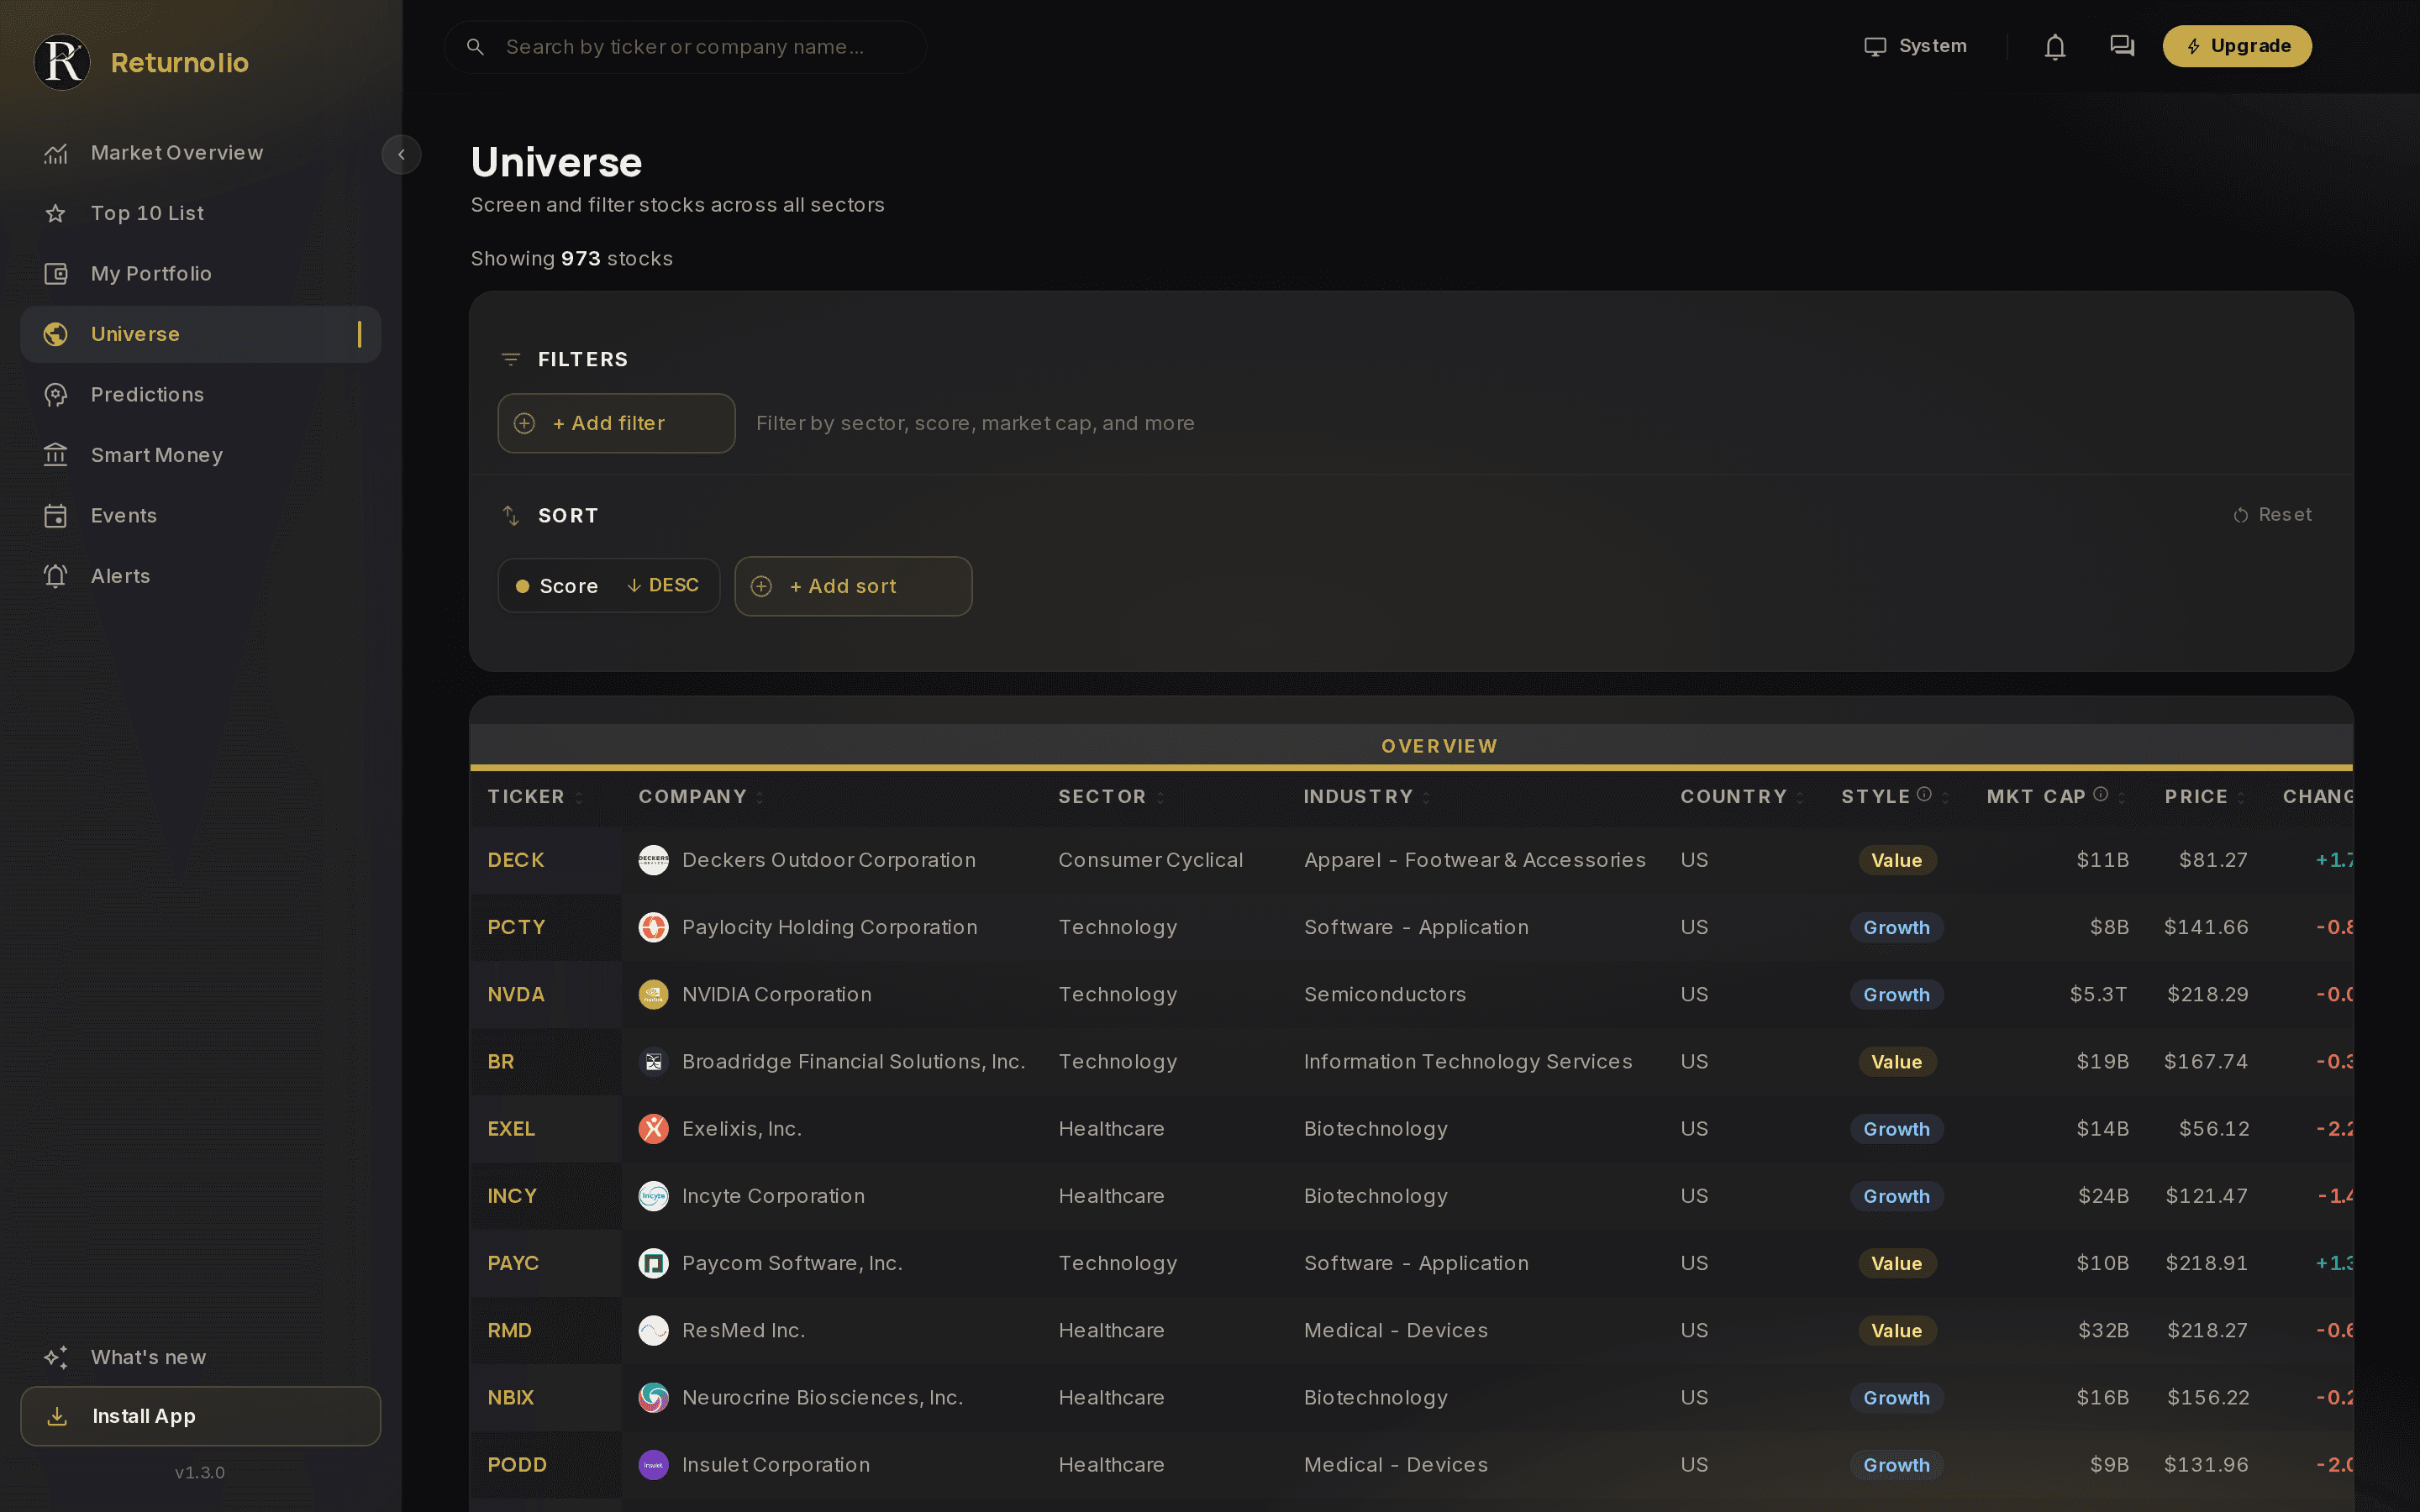Focus the ticker search field
2420x1512 pixels.
(685, 47)
